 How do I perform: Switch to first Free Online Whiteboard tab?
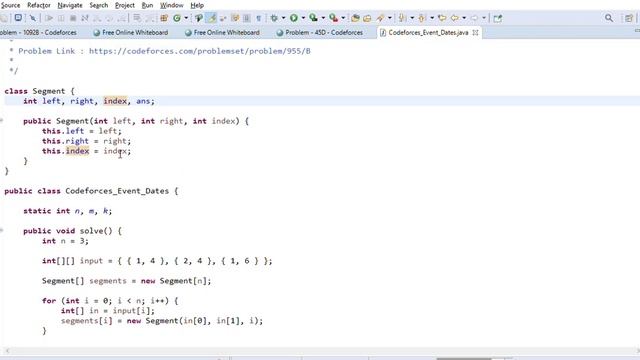click(131, 33)
